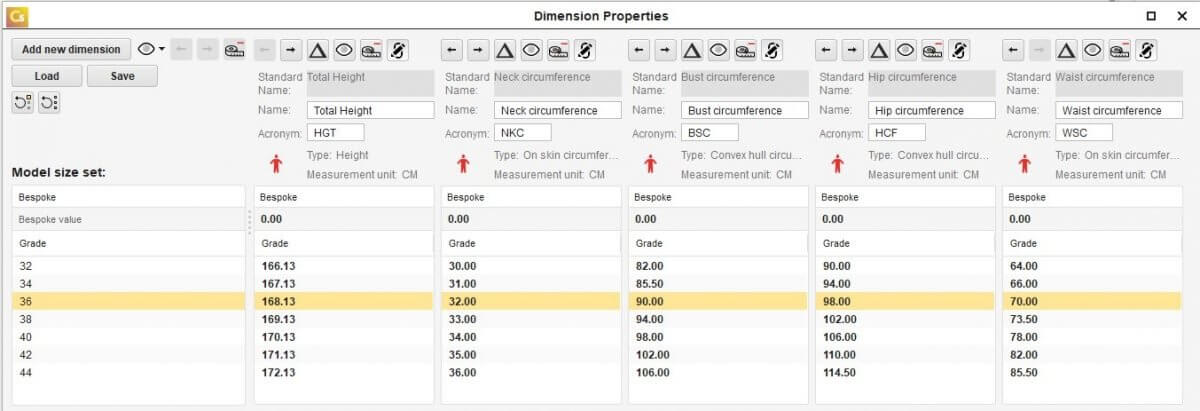
Task: Click the triangle icon above Bust circumference
Action: click(x=692, y=49)
